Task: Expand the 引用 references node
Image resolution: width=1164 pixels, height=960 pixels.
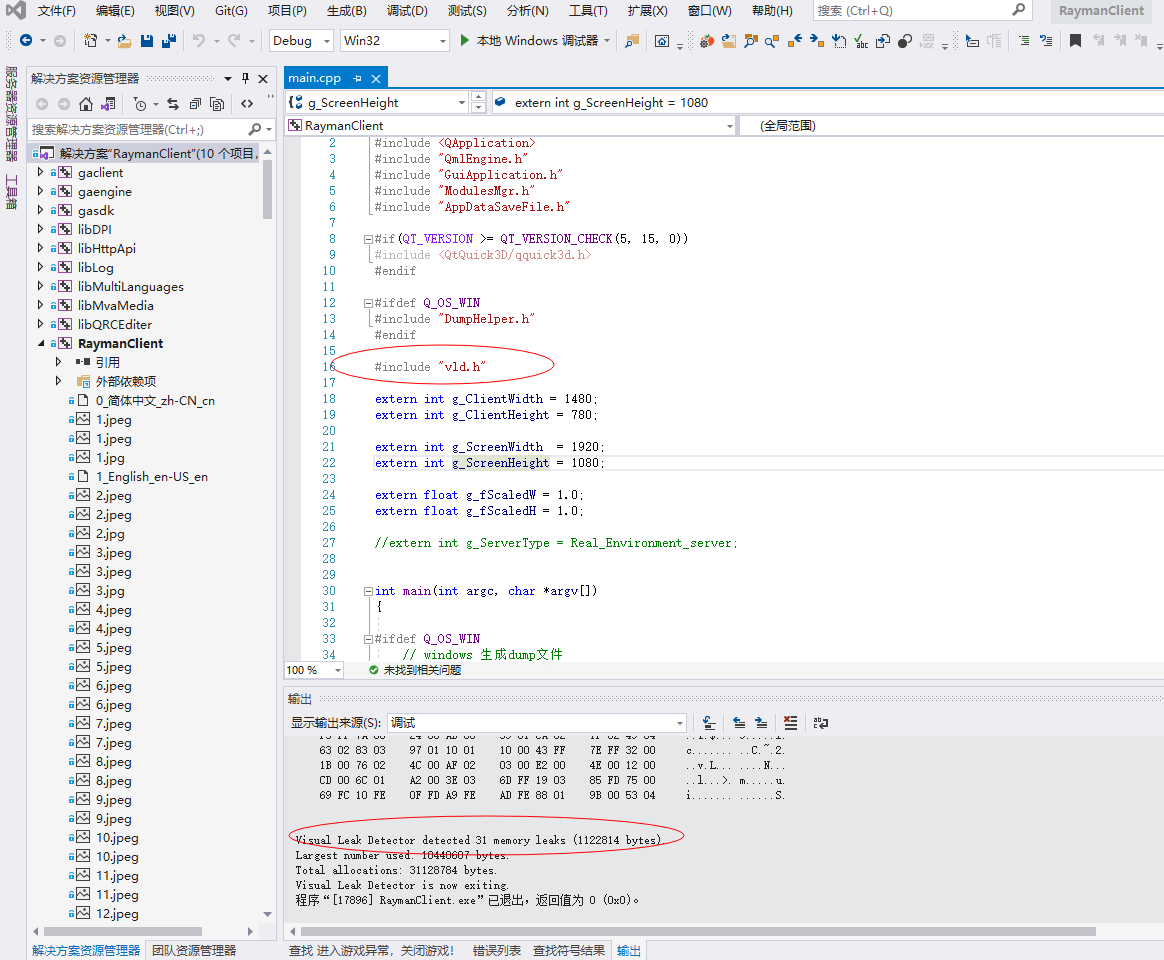Action: pyautogui.click(x=58, y=362)
